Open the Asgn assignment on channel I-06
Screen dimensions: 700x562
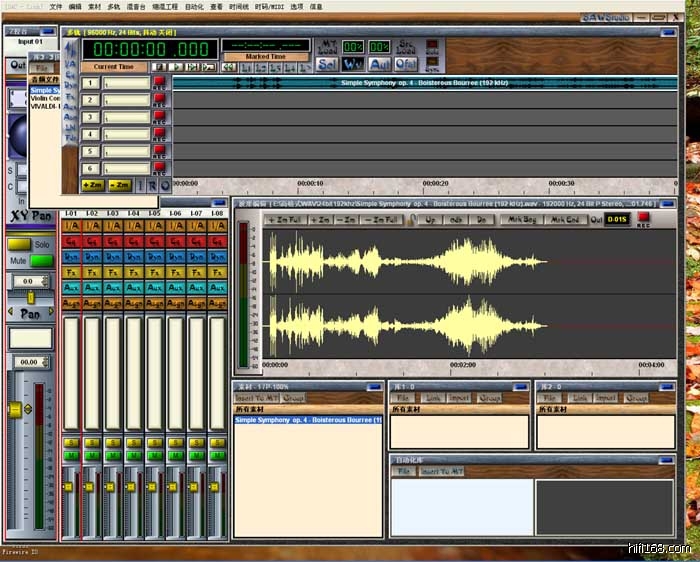175,303
